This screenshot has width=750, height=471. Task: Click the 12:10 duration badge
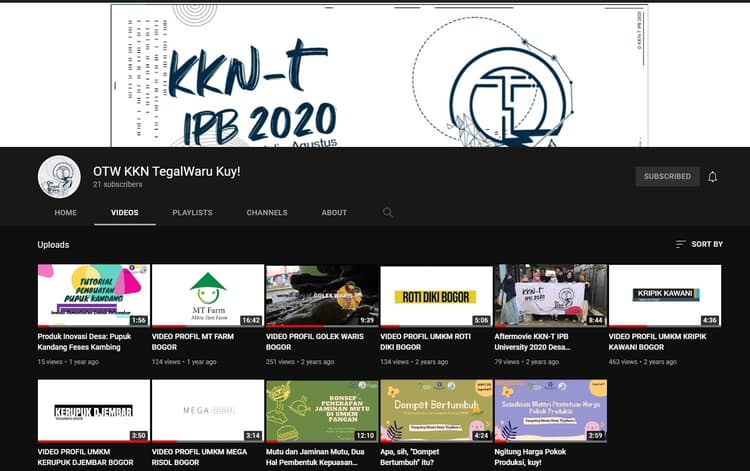(365, 436)
